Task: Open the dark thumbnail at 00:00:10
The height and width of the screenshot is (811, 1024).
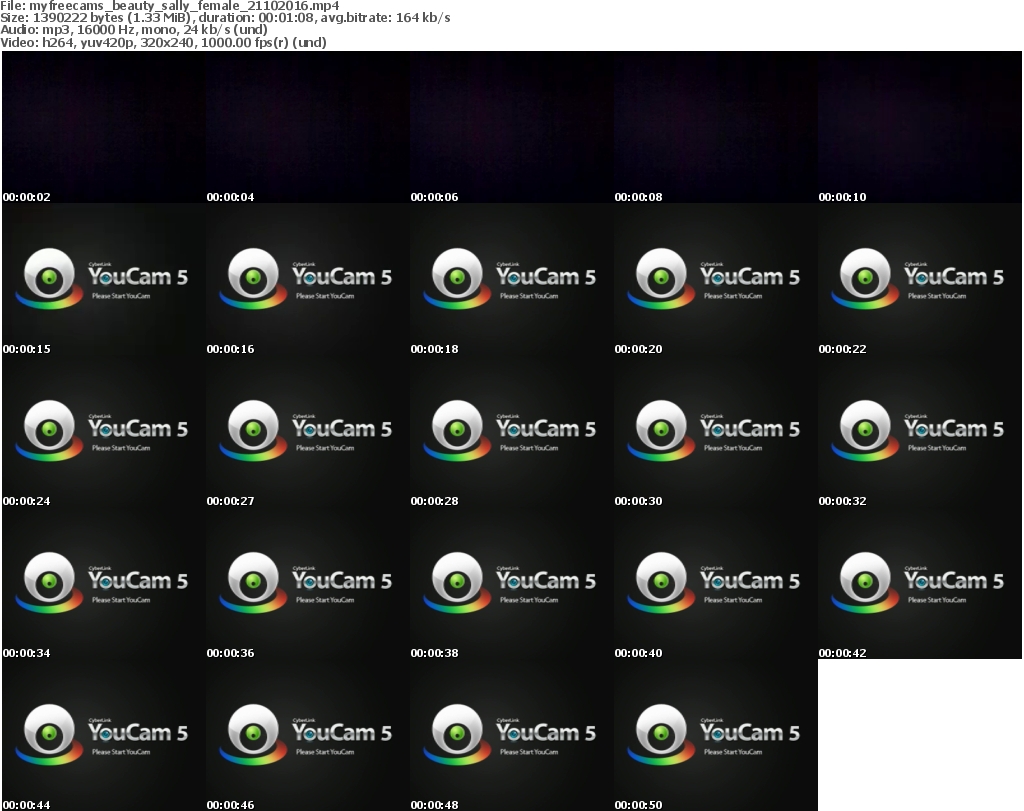Action: (x=919, y=127)
